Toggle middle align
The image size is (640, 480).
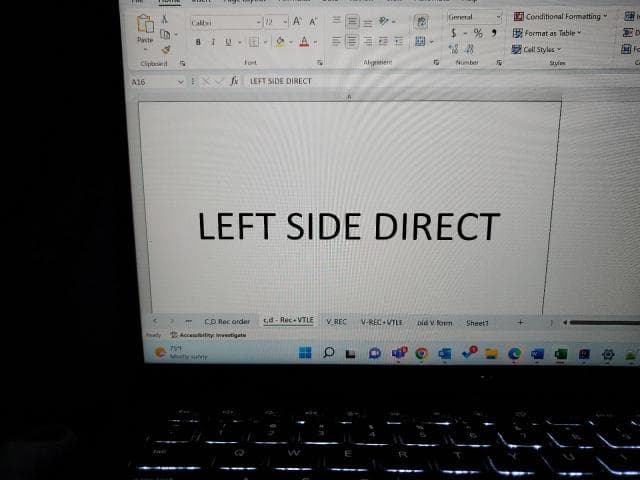[x=352, y=21]
